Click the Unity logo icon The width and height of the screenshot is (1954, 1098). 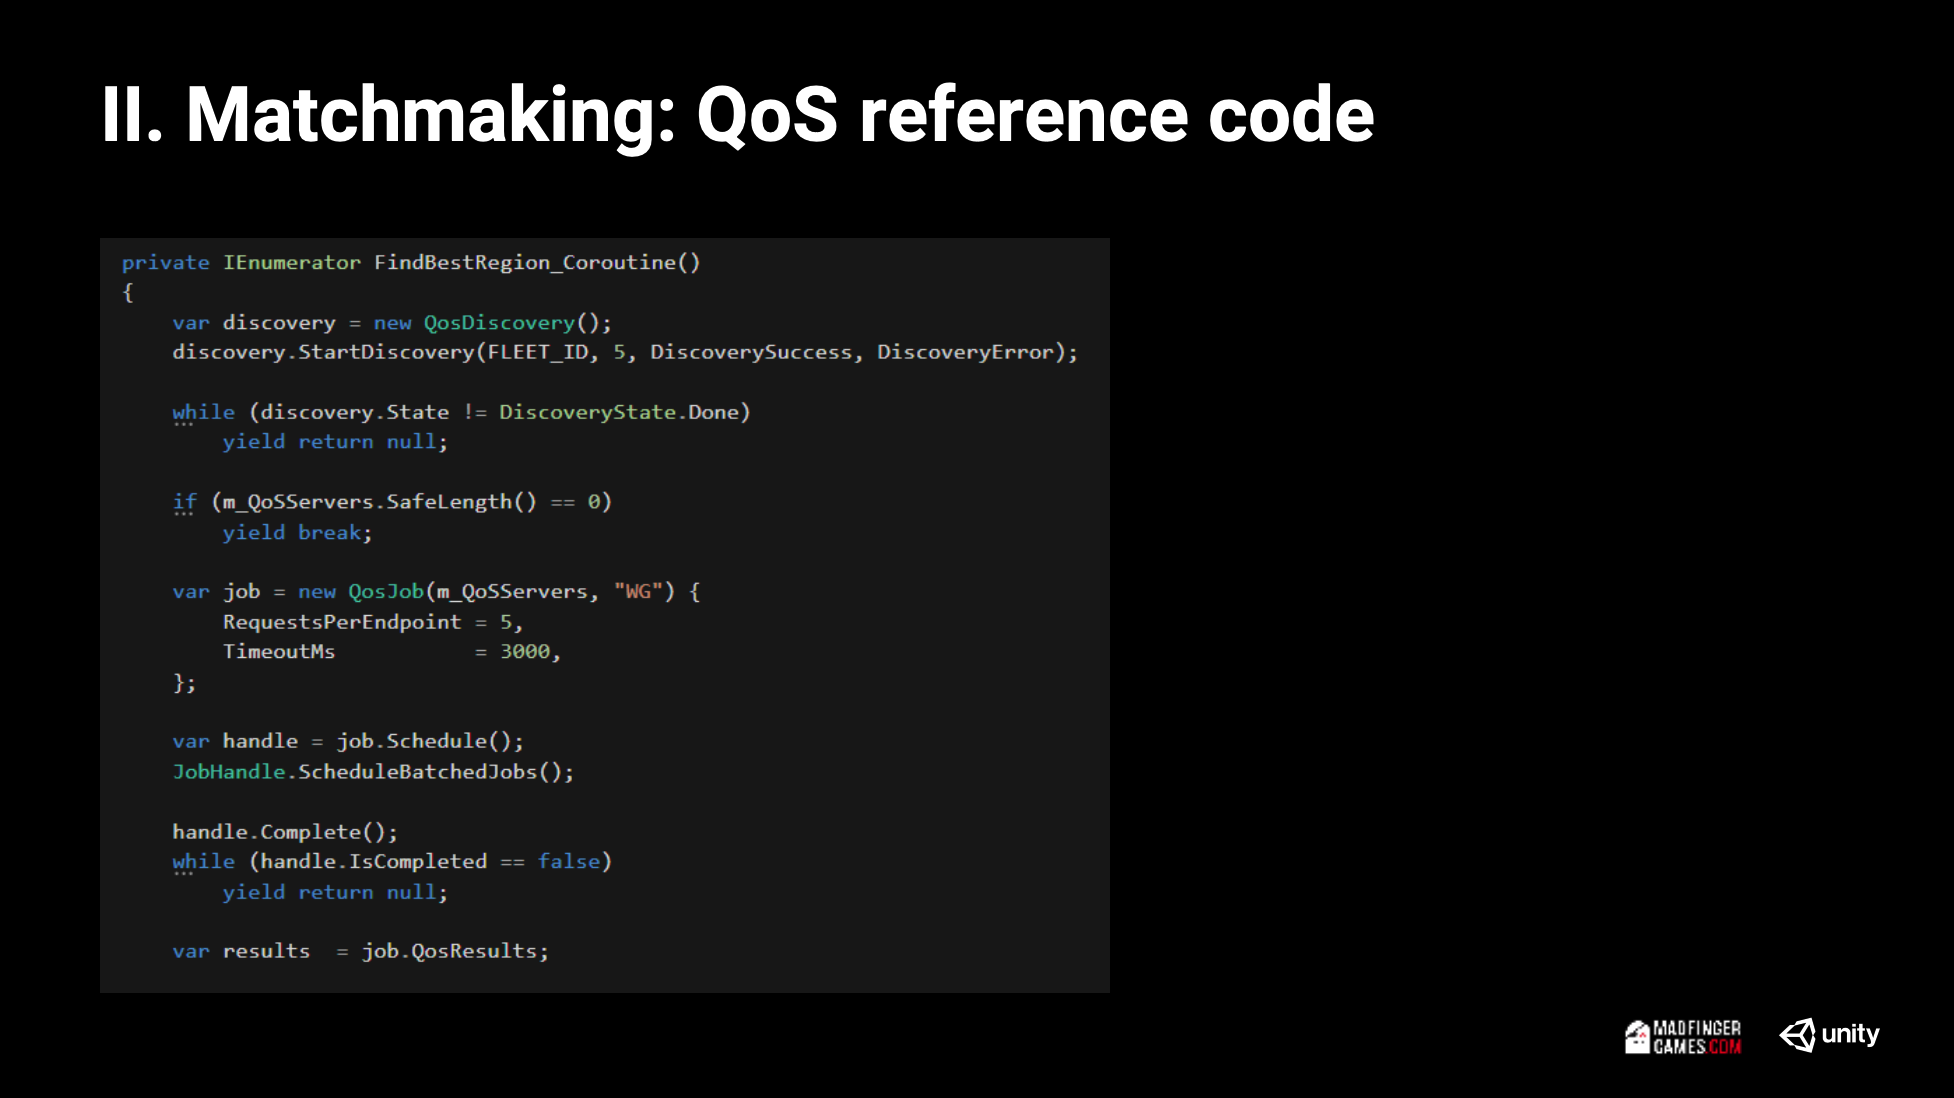1797,1035
